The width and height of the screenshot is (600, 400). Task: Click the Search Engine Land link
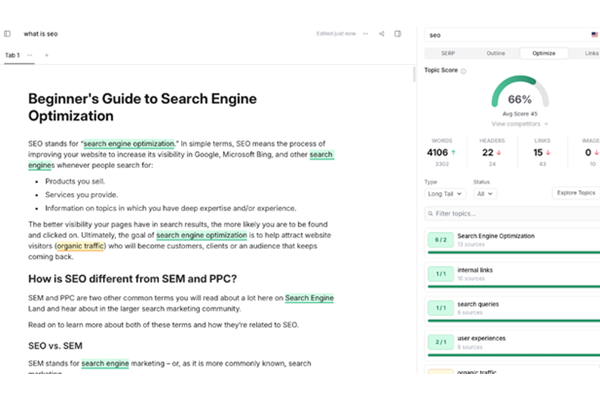tap(309, 298)
